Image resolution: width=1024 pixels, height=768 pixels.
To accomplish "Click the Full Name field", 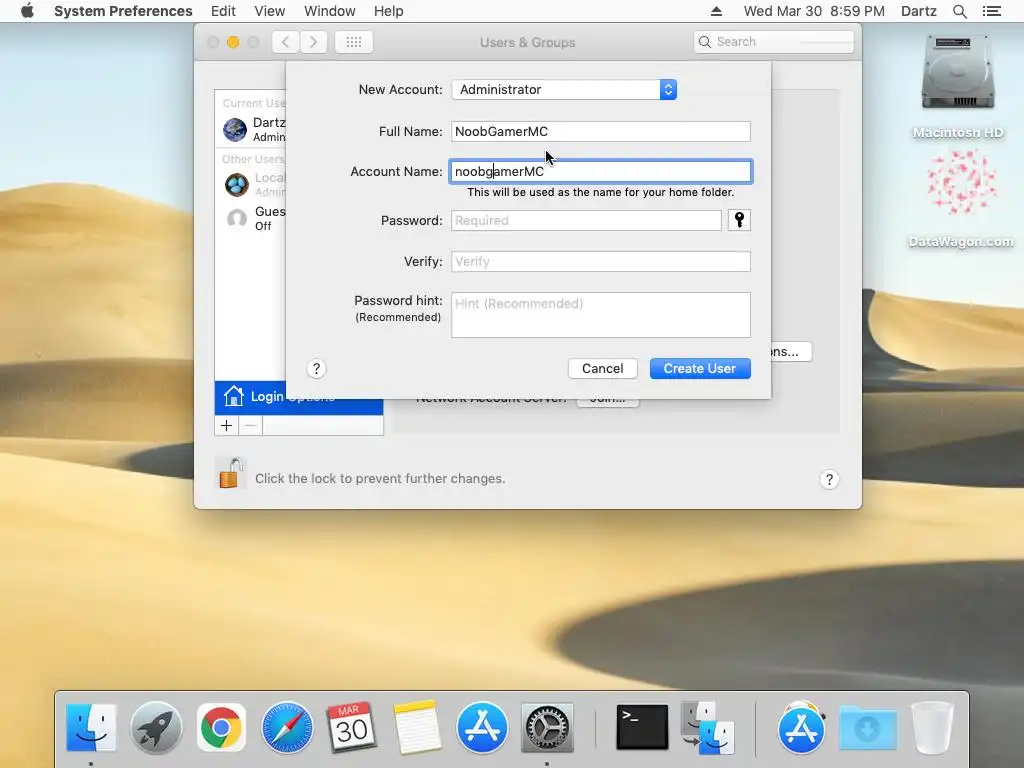I will pyautogui.click(x=600, y=131).
